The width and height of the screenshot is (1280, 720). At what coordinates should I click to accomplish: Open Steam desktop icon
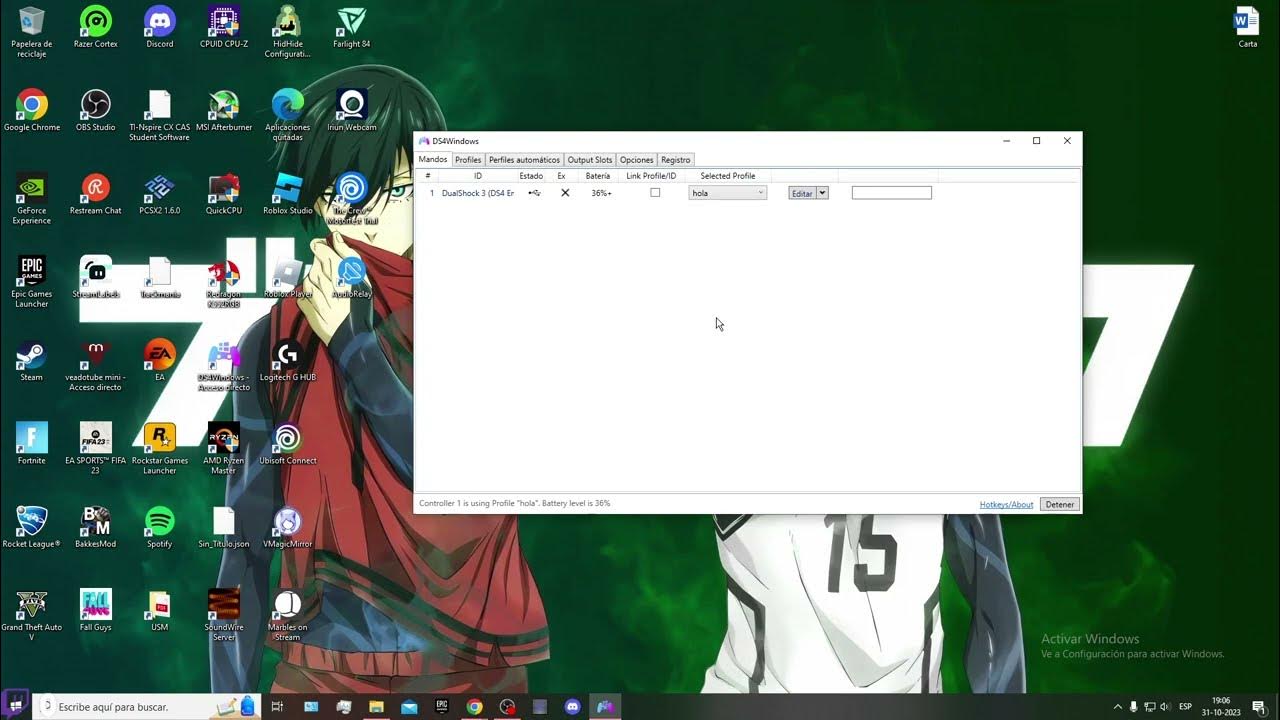(x=32, y=361)
